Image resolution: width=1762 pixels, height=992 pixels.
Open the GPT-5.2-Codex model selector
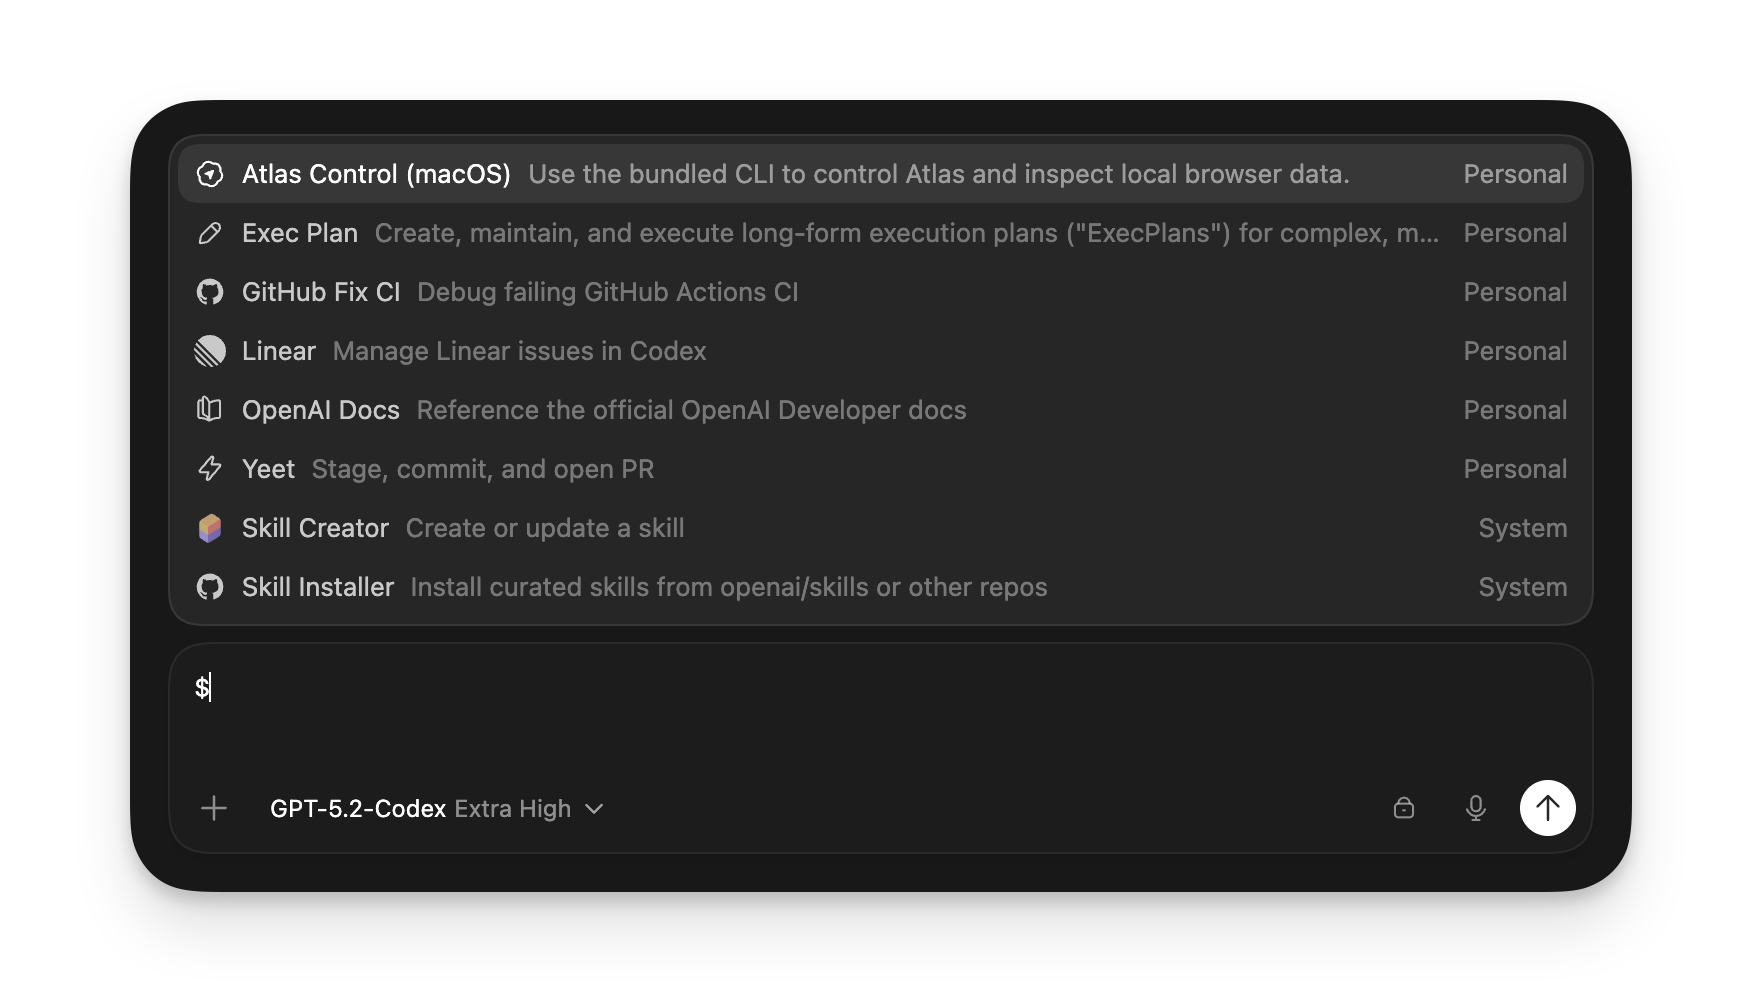359,808
